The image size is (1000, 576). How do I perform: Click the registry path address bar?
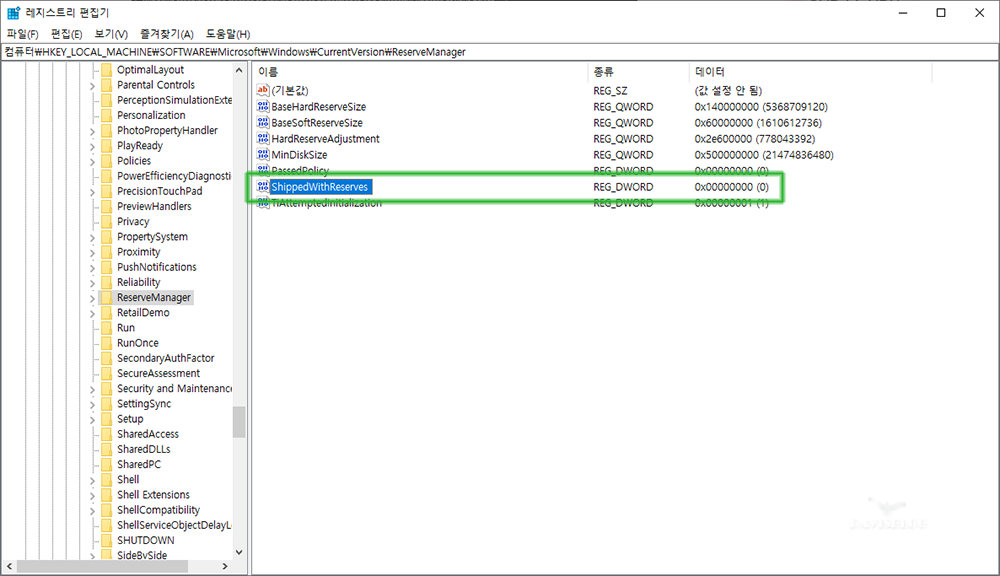(x=500, y=52)
